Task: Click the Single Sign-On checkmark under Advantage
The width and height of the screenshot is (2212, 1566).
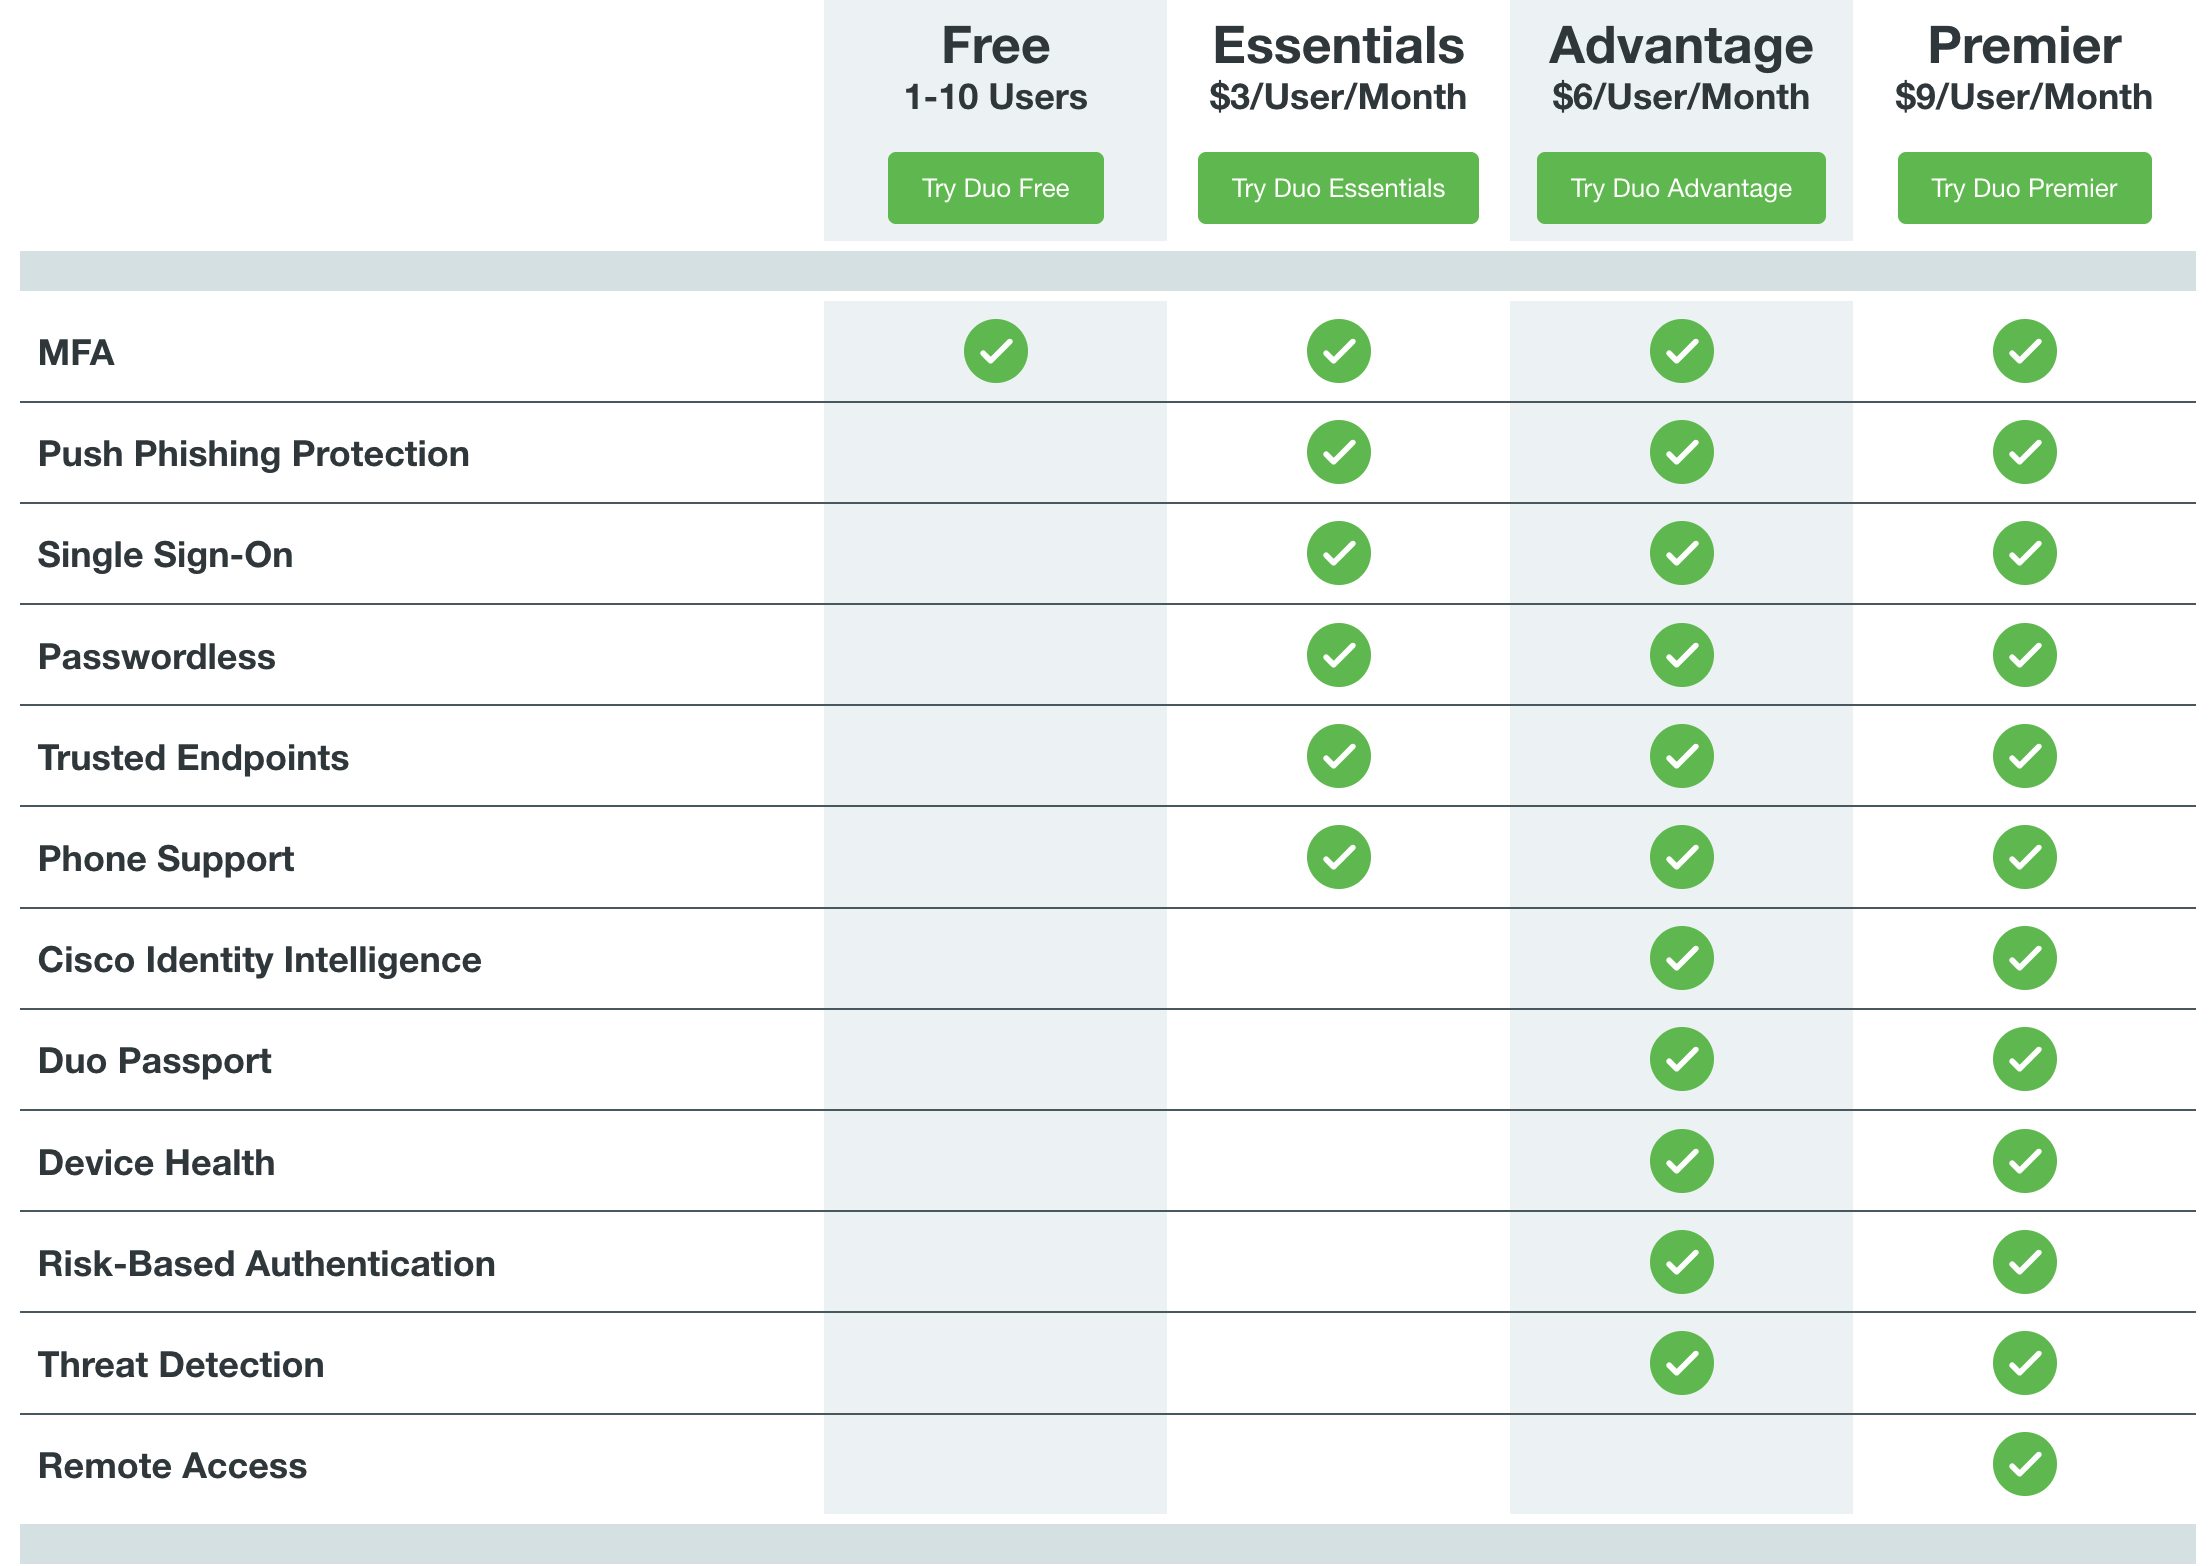Action: [x=1681, y=553]
